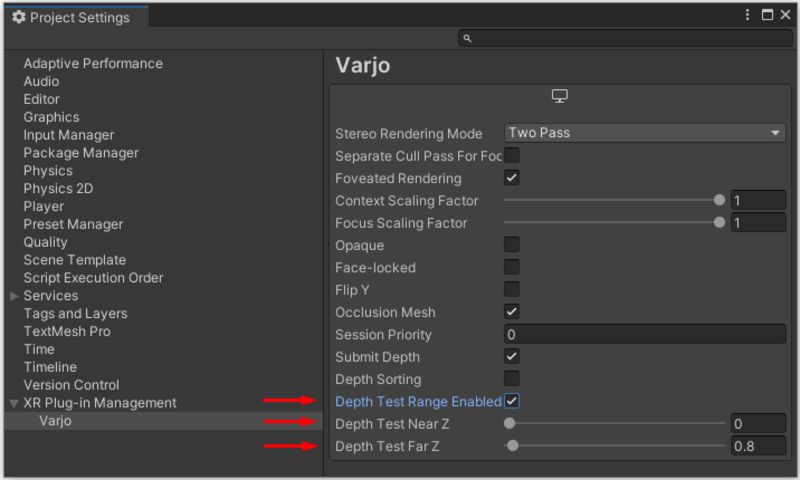Open Audio settings
800x480 pixels.
41,81
